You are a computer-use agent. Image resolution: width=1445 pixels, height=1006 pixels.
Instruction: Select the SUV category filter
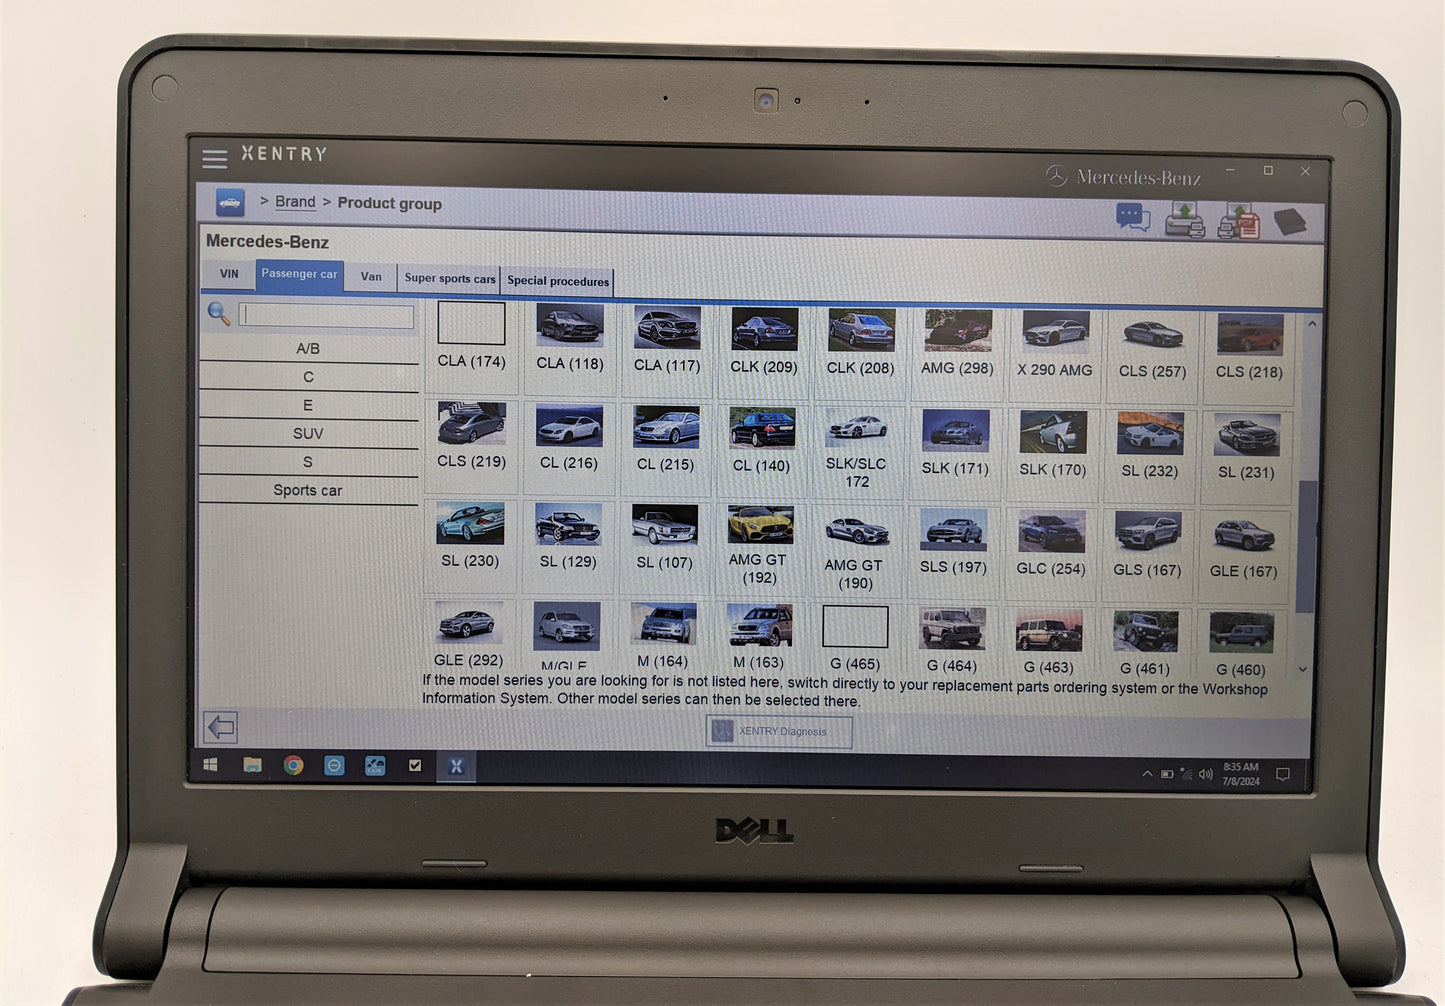click(308, 434)
